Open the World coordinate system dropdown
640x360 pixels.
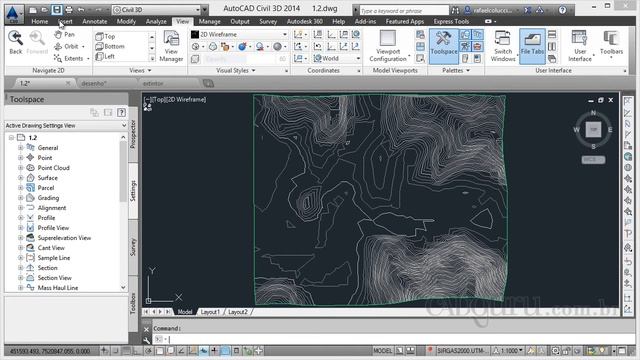[x=337, y=58]
